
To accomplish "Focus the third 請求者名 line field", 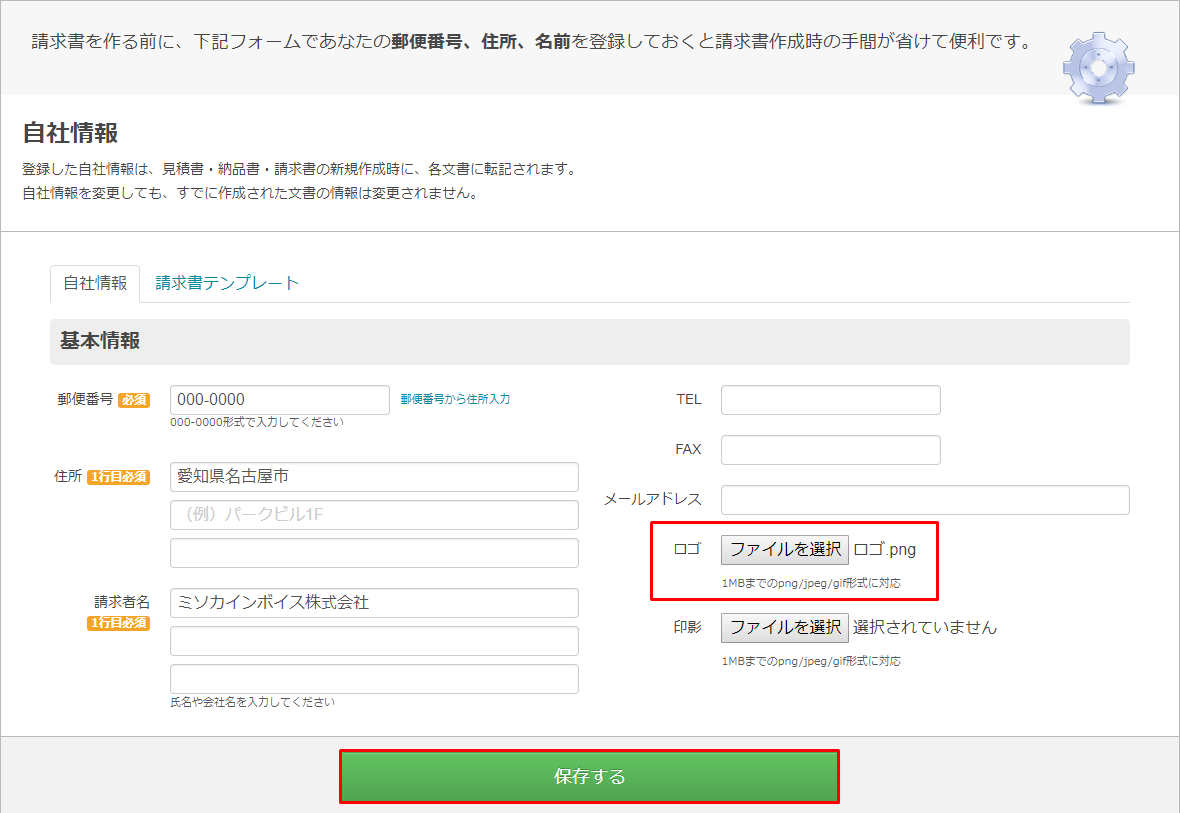I will pyautogui.click(x=374, y=679).
